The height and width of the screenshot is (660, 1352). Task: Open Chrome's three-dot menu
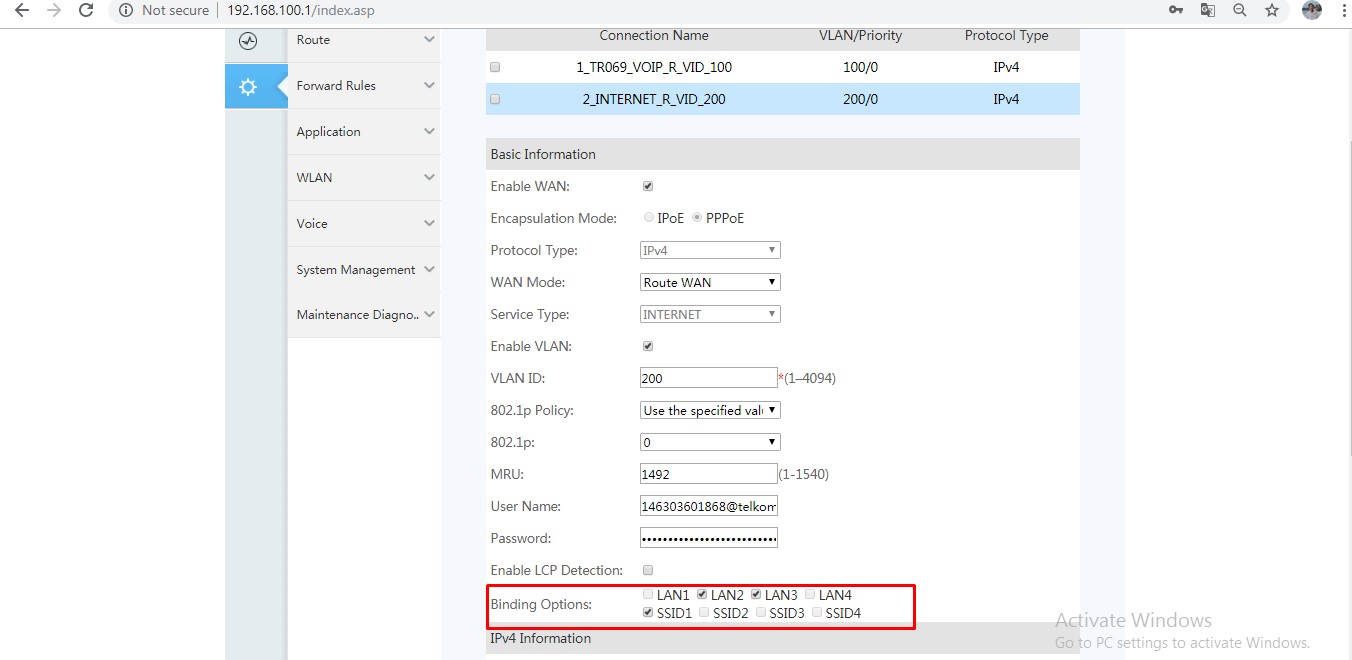pyautogui.click(x=1343, y=10)
